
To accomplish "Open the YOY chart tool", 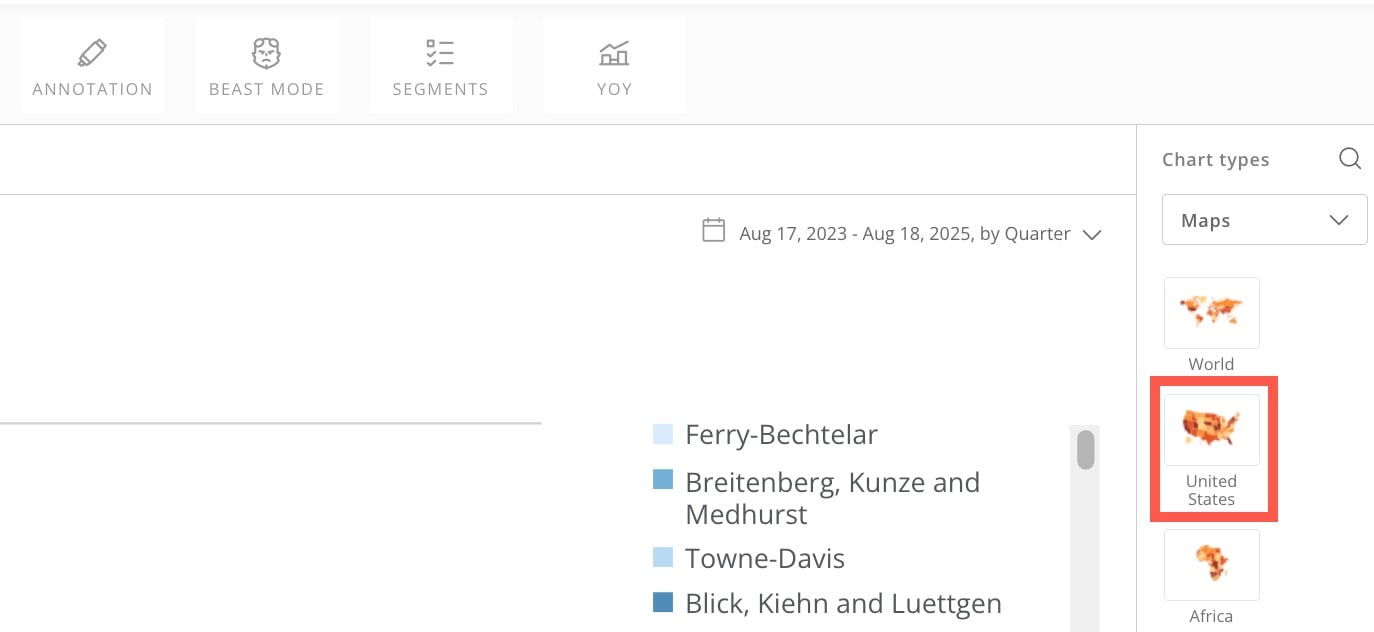I will point(614,66).
